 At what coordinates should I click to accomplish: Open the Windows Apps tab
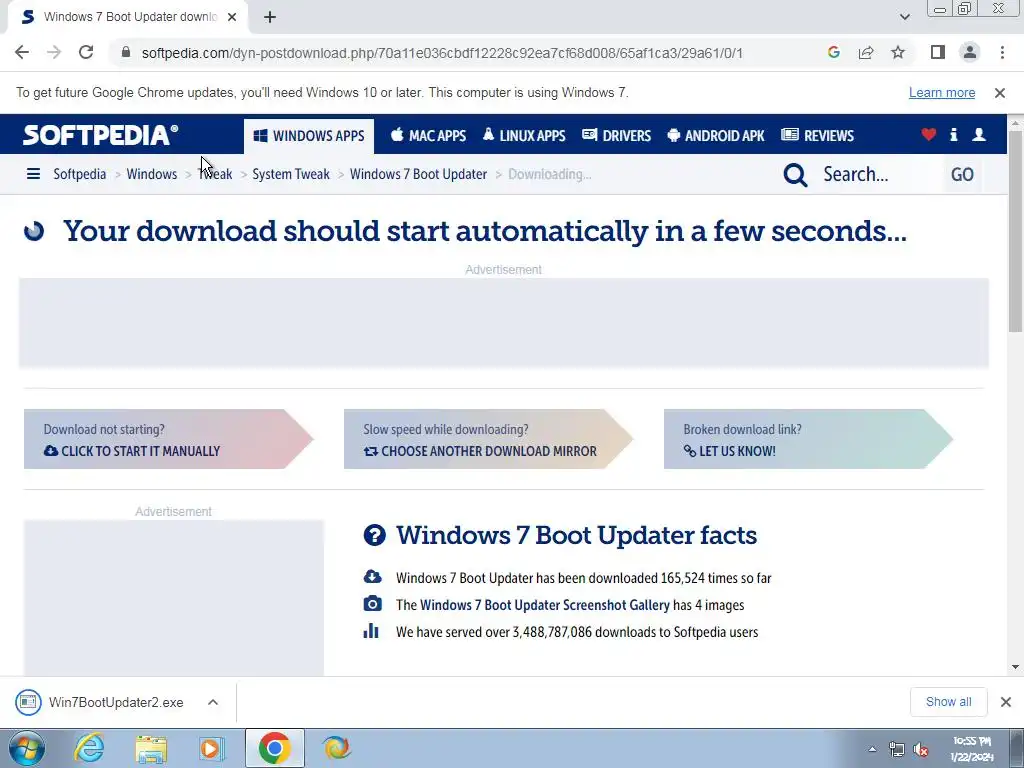pos(309,136)
